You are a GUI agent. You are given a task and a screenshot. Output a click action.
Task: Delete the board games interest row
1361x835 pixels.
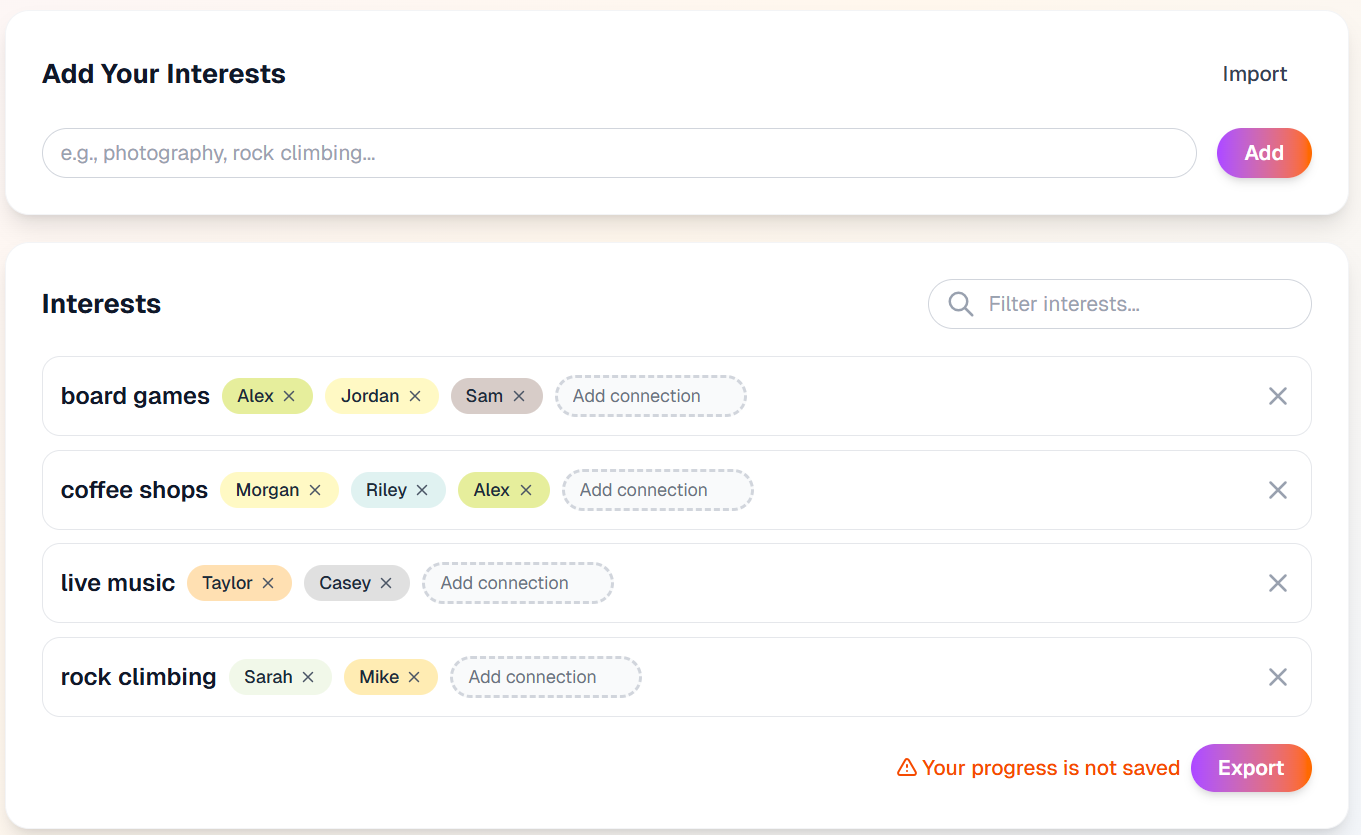point(1277,396)
